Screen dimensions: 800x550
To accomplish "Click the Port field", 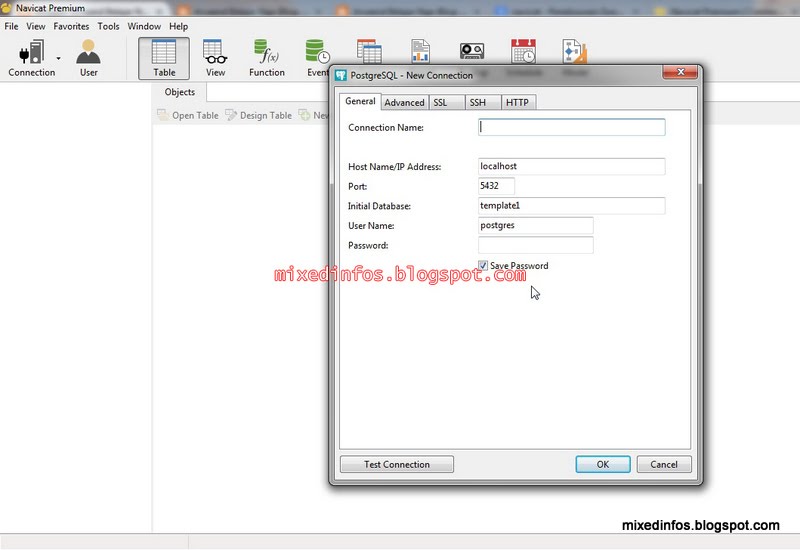I will (496, 186).
